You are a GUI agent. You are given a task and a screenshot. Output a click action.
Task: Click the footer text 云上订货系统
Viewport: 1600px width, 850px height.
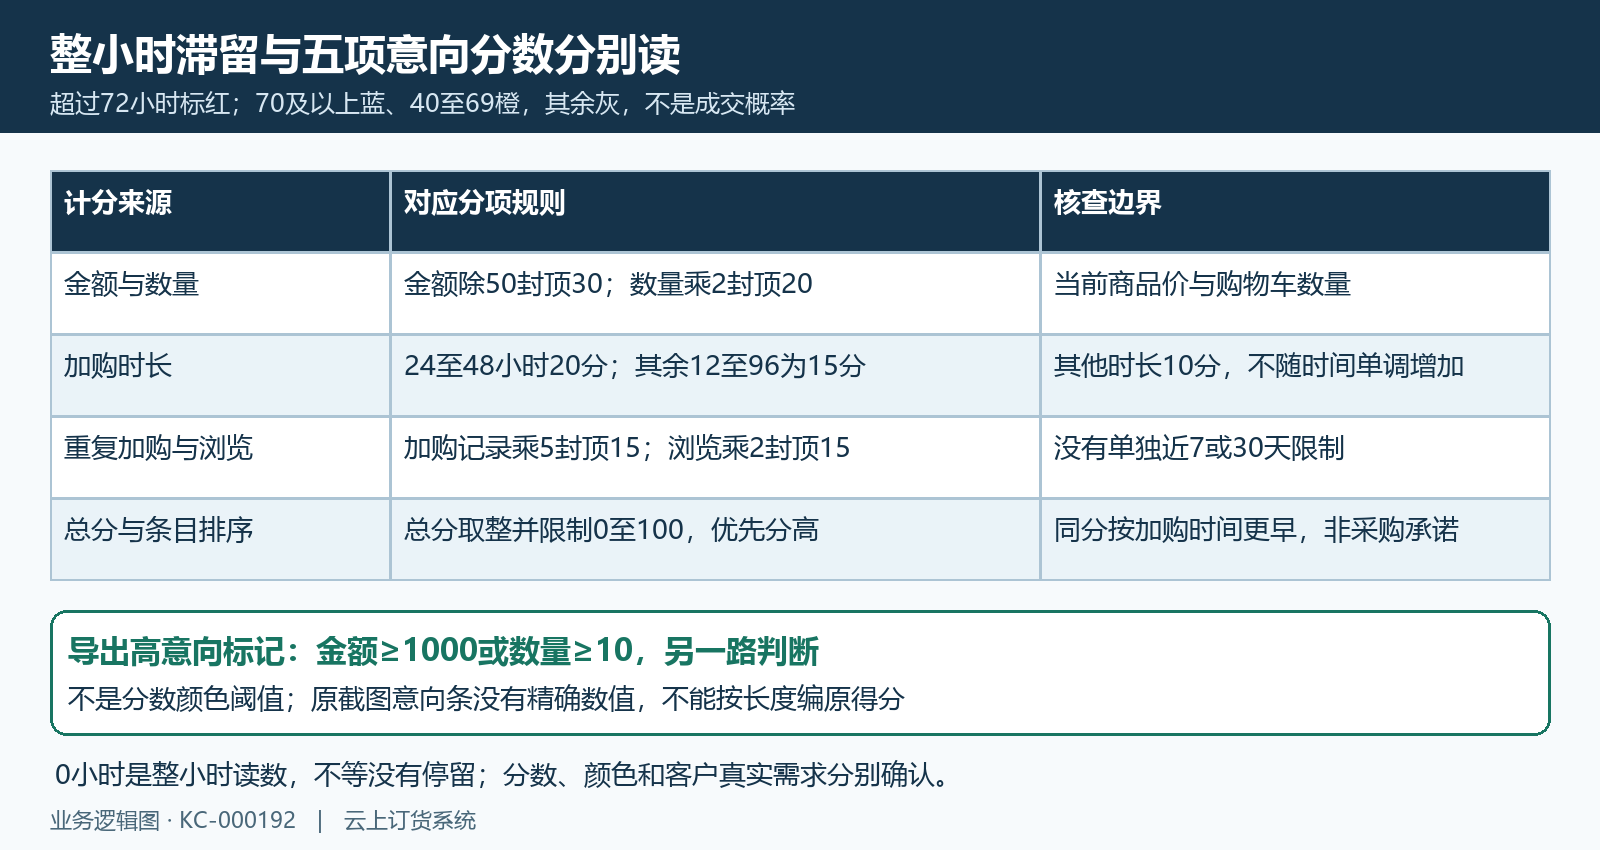coord(410,821)
